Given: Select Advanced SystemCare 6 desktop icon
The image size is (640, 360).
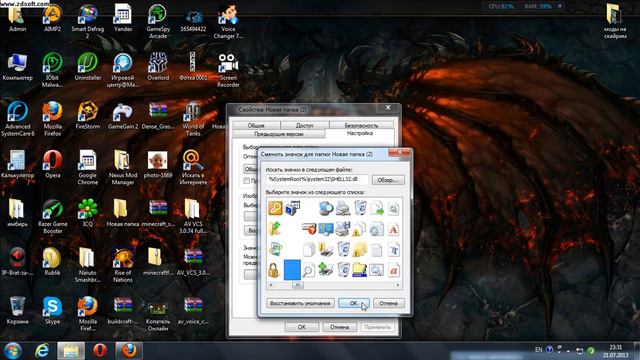Looking at the screenshot, I should 18,118.
